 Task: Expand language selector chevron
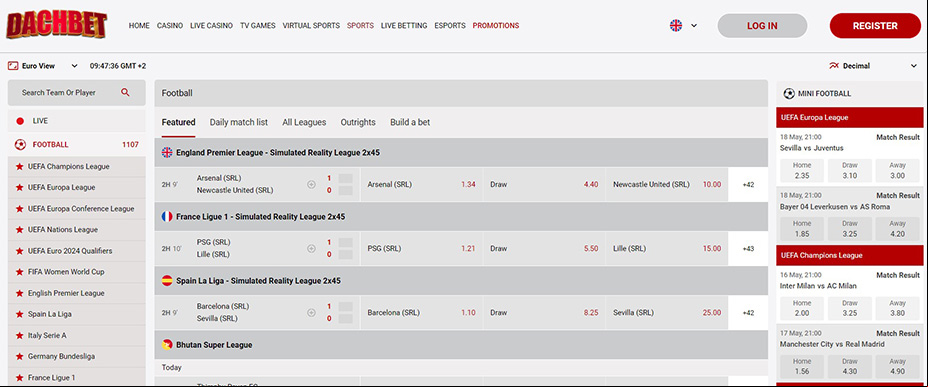(694, 25)
